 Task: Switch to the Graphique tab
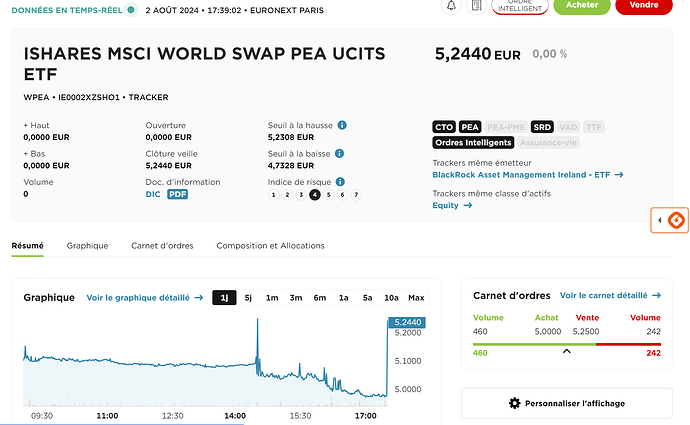coord(87,246)
